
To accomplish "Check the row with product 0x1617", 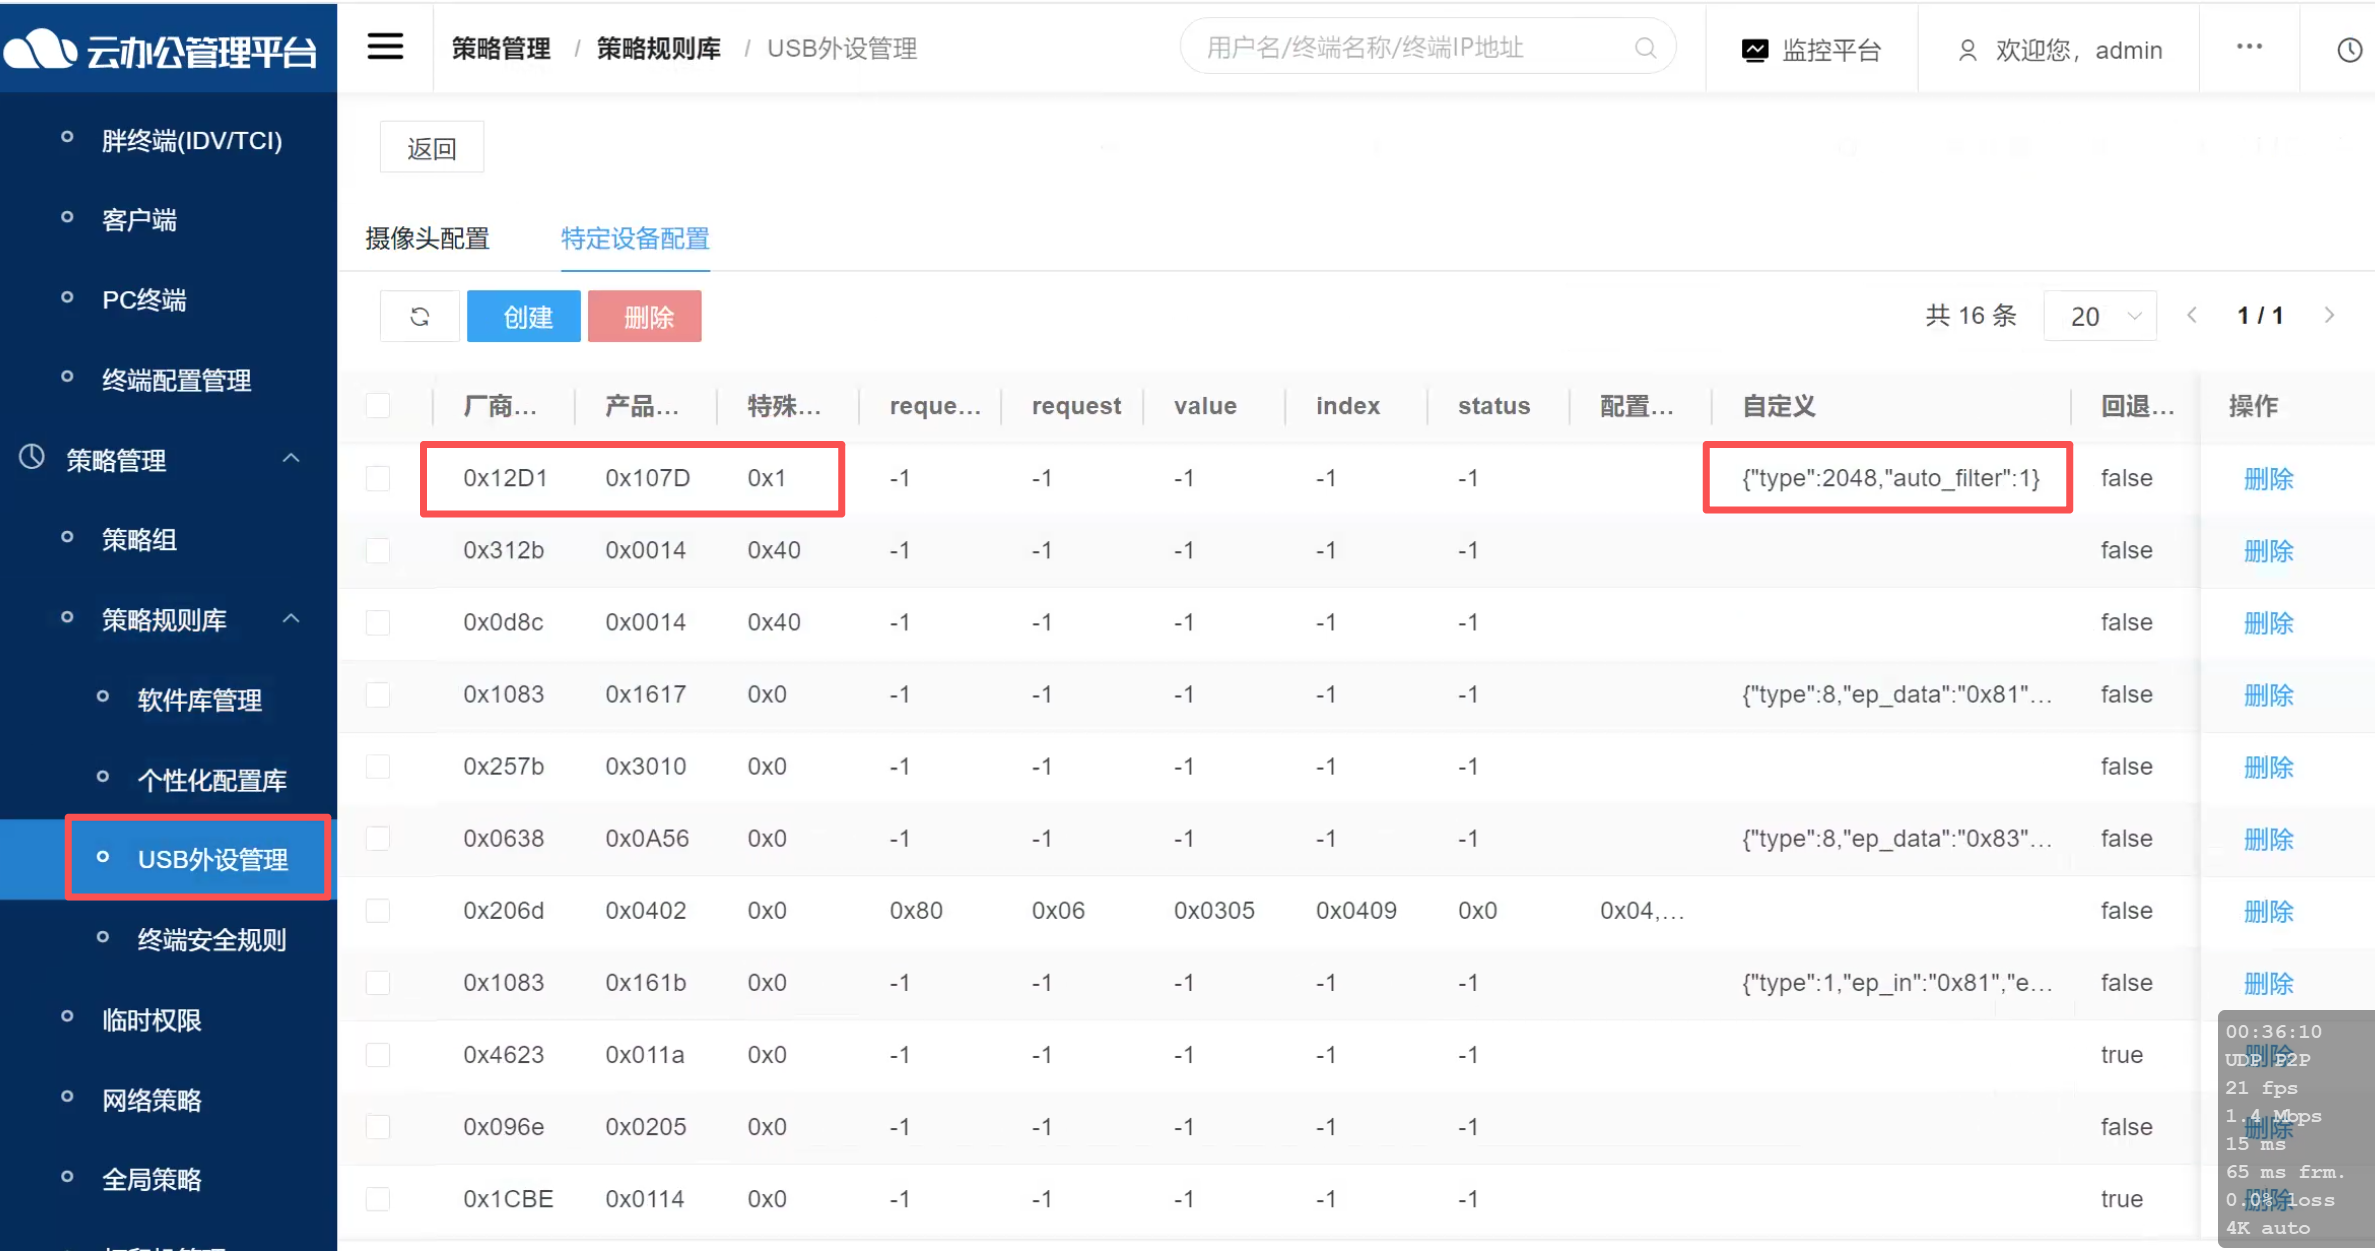I will (378, 694).
